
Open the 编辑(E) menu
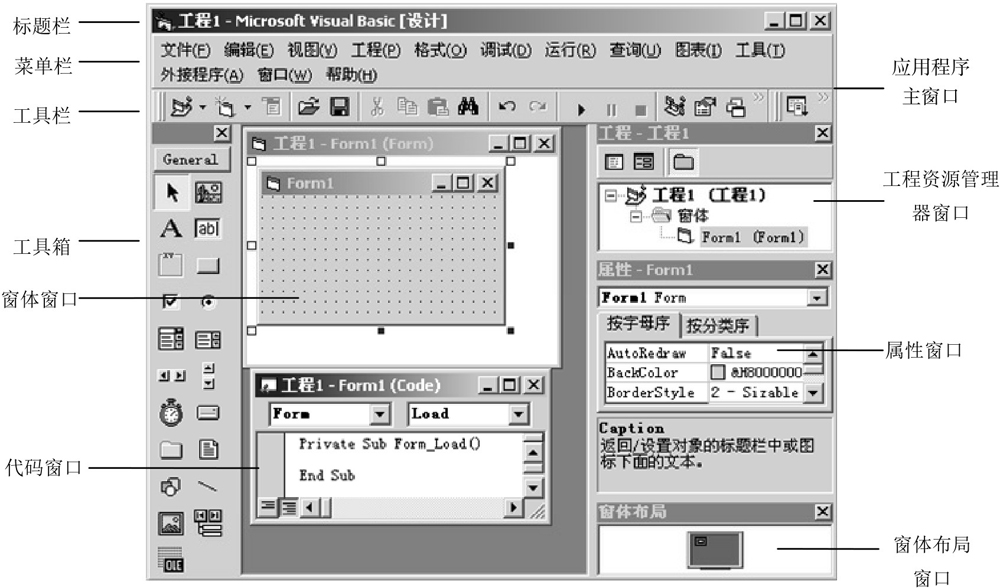point(249,50)
